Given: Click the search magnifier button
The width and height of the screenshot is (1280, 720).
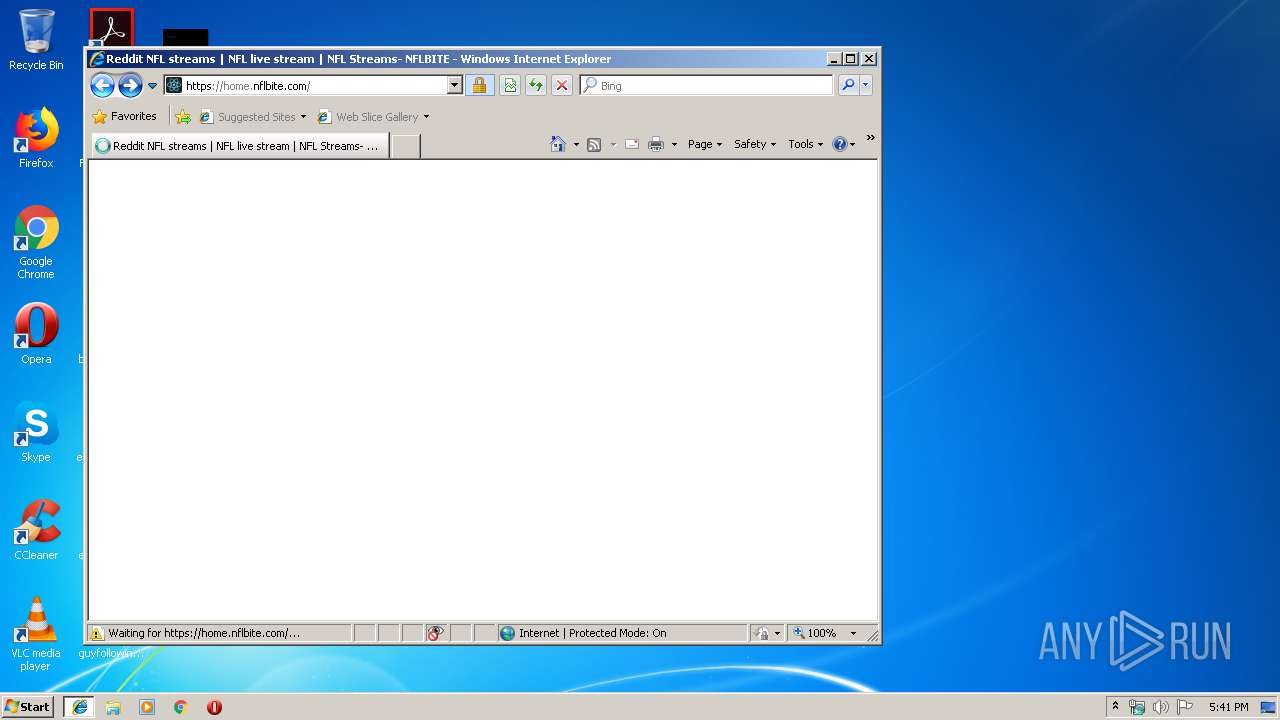Looking at the screenshot, I should pos(848,86).
